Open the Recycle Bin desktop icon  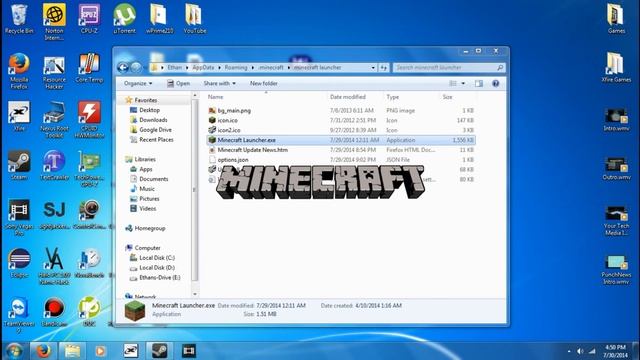[x=19, y=19]
